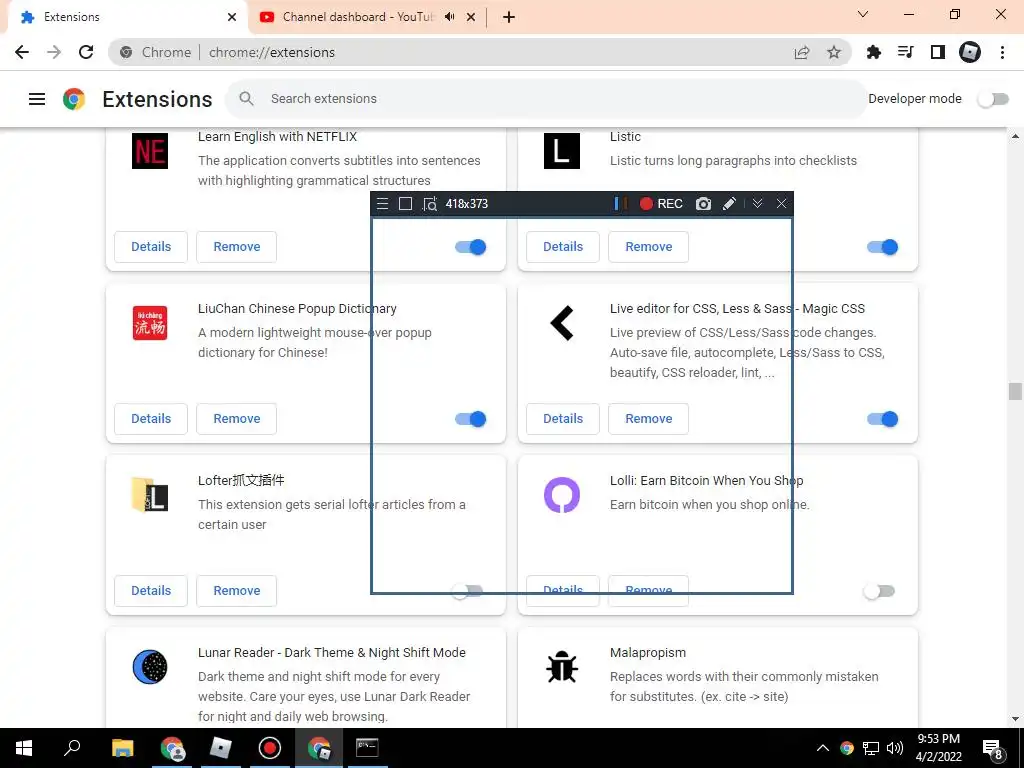Viewport: 1024px width, 768px height.
Task: Disable LiuChan Chinese Popup Dictionary toggle
Action: [471, 419]
